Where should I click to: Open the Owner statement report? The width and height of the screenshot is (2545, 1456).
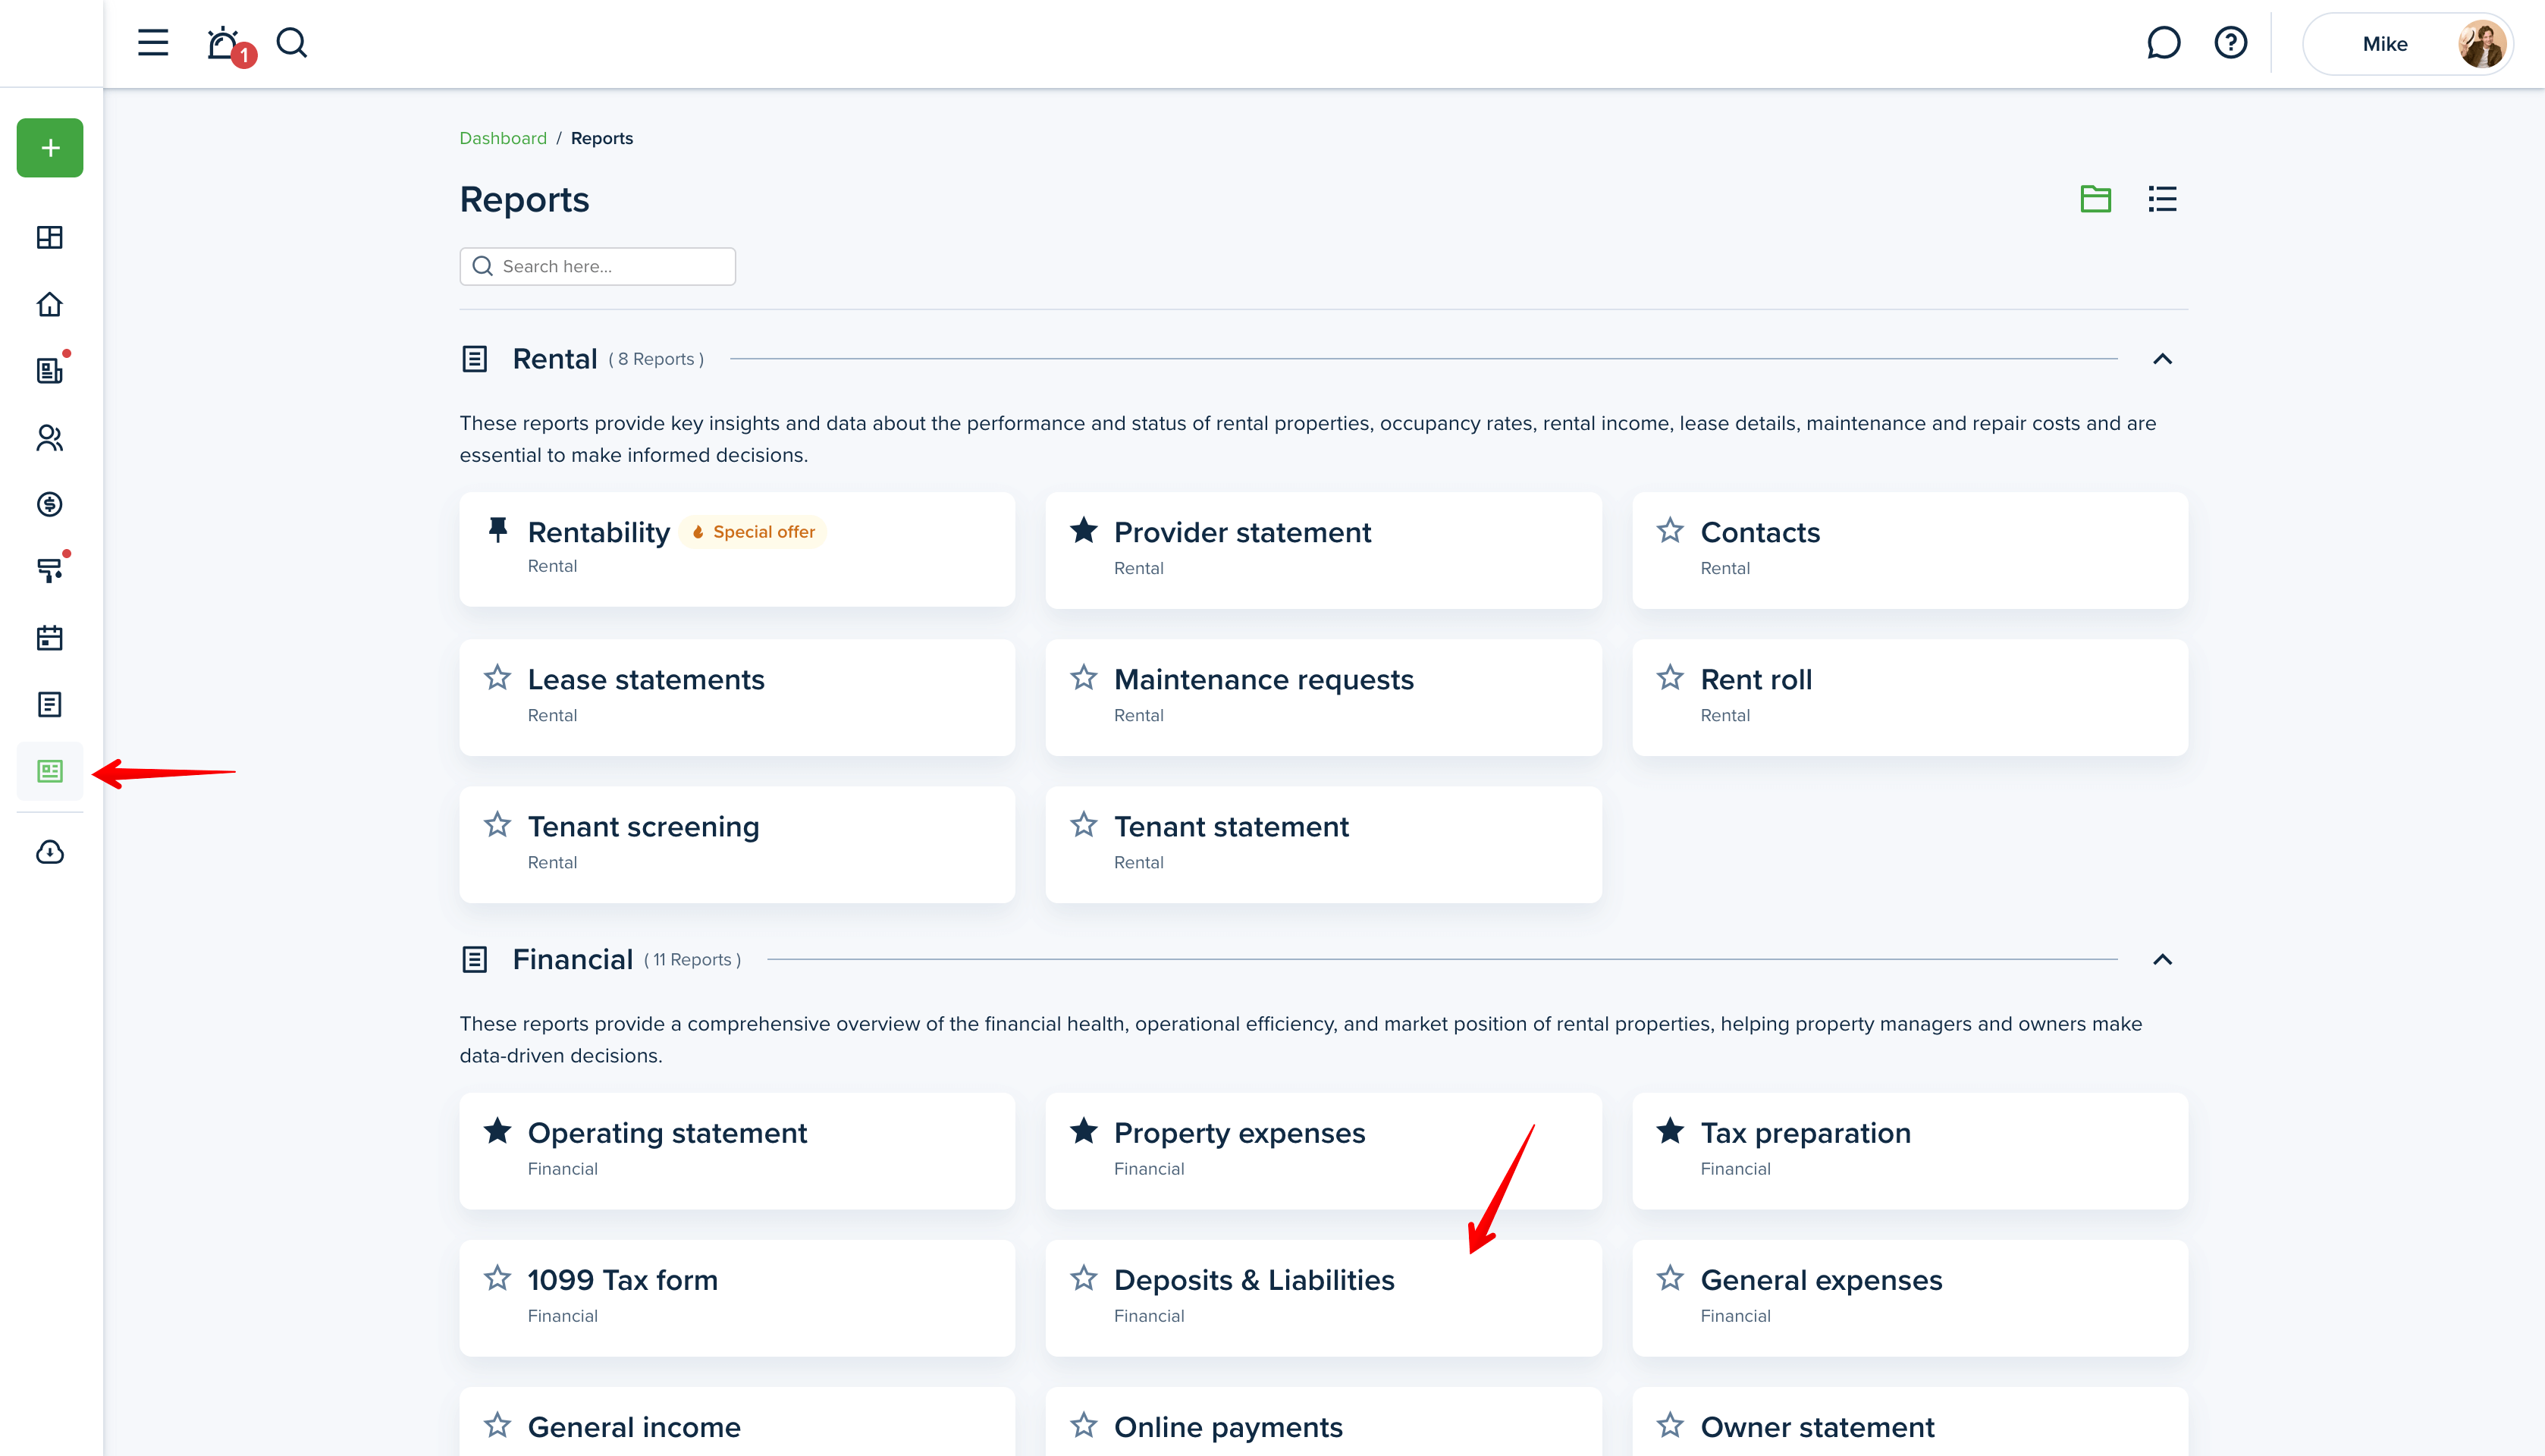point(1910,1422)
